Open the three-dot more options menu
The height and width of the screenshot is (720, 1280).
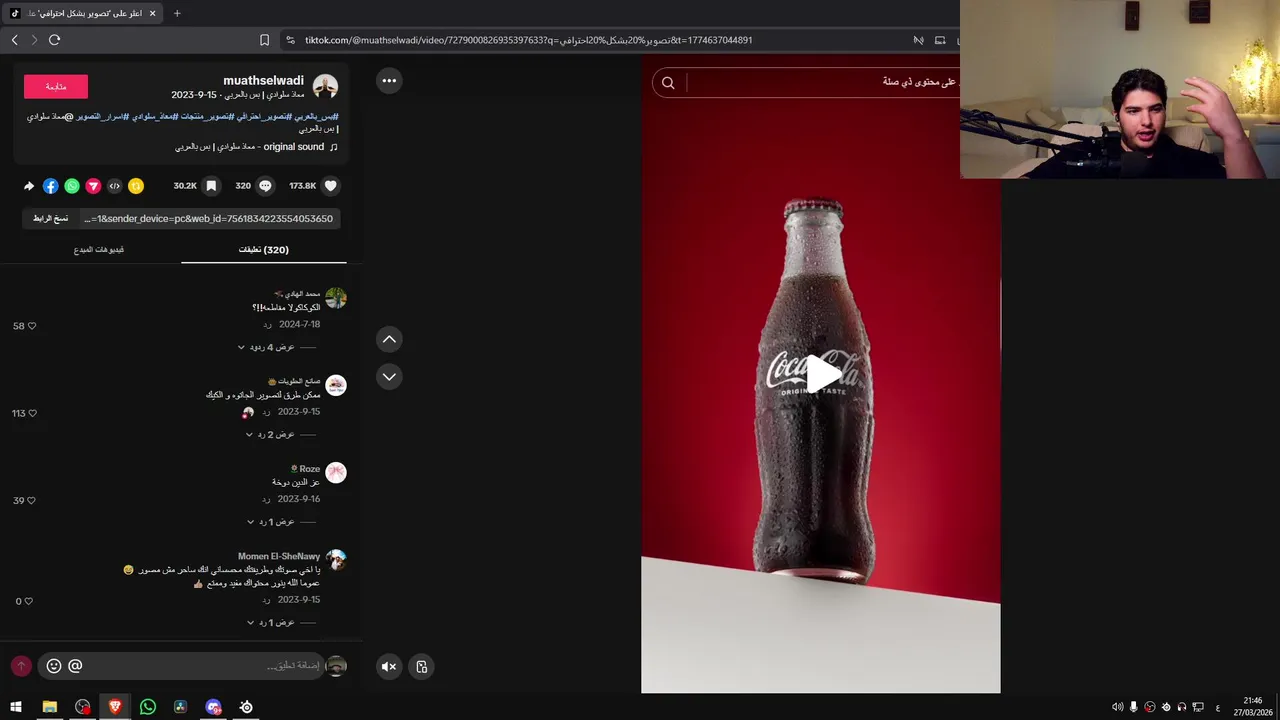389,81
